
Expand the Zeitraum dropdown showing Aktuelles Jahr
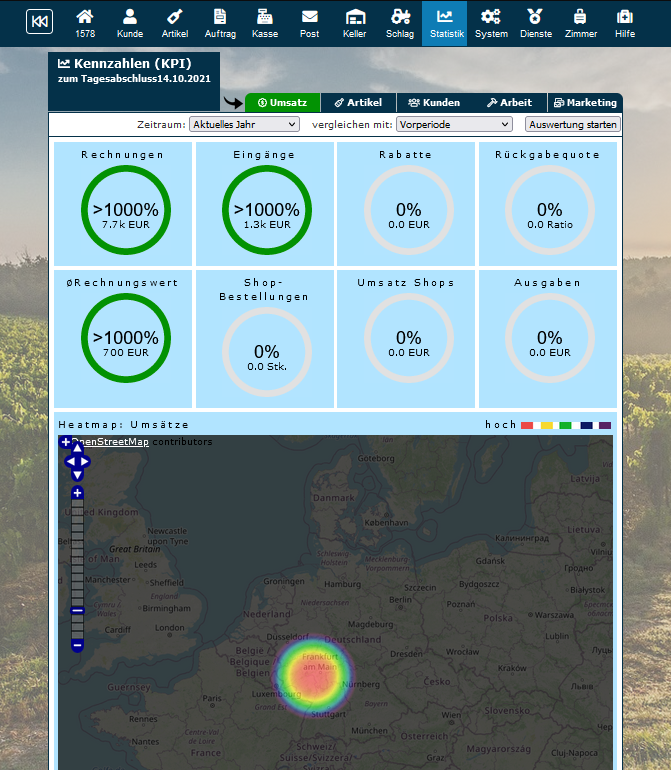[244, 124]
